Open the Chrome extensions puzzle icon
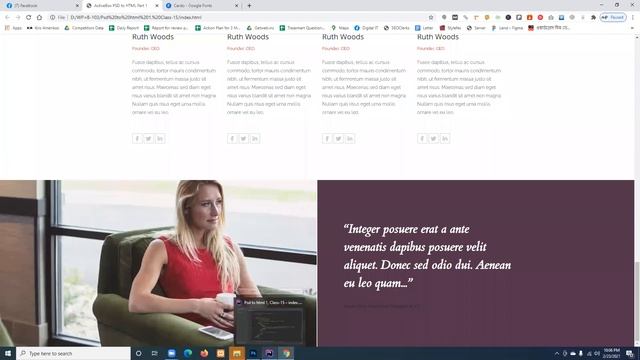640x360 pixels. (x=593, y=18)
